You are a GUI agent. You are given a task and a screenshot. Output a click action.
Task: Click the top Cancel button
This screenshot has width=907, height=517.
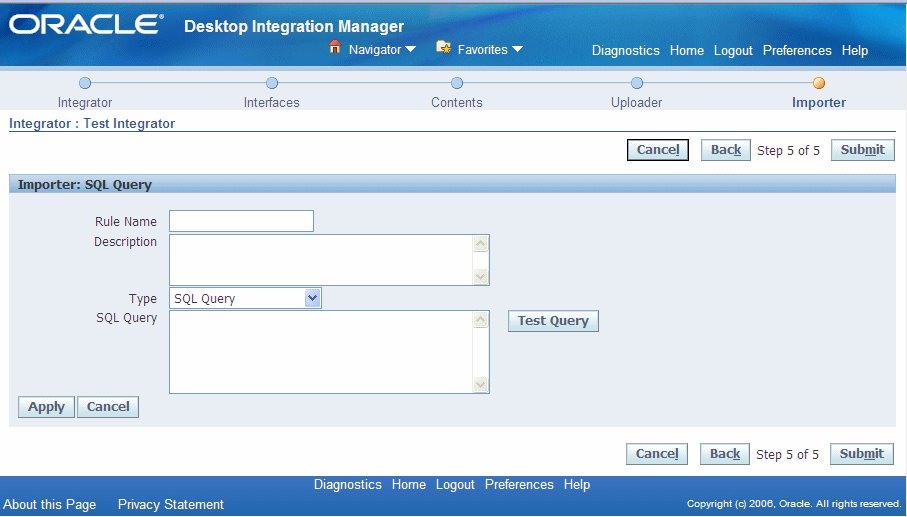[658, 150]
